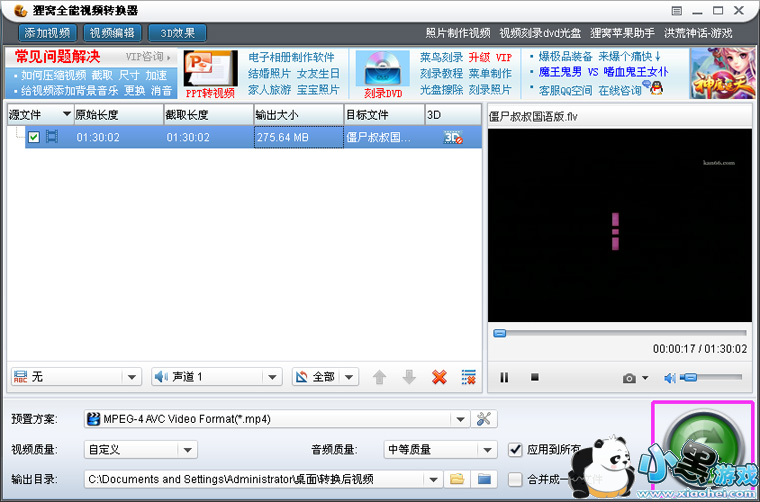Open 给视频添加背景音乐 help link
This screenshot has width=760, height=502.
[70, 90]
